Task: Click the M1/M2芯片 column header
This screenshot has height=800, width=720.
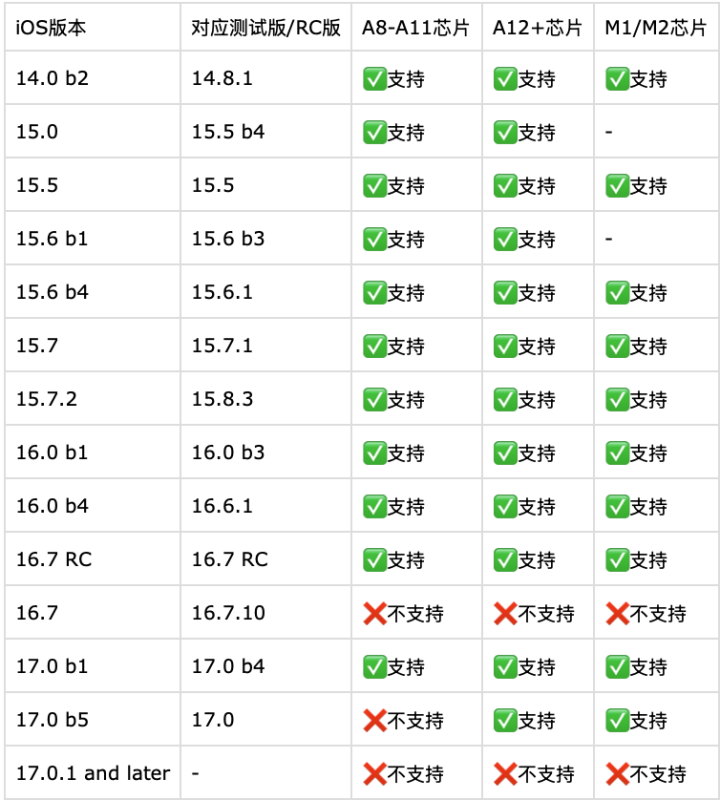Action: tap(656, 27)
